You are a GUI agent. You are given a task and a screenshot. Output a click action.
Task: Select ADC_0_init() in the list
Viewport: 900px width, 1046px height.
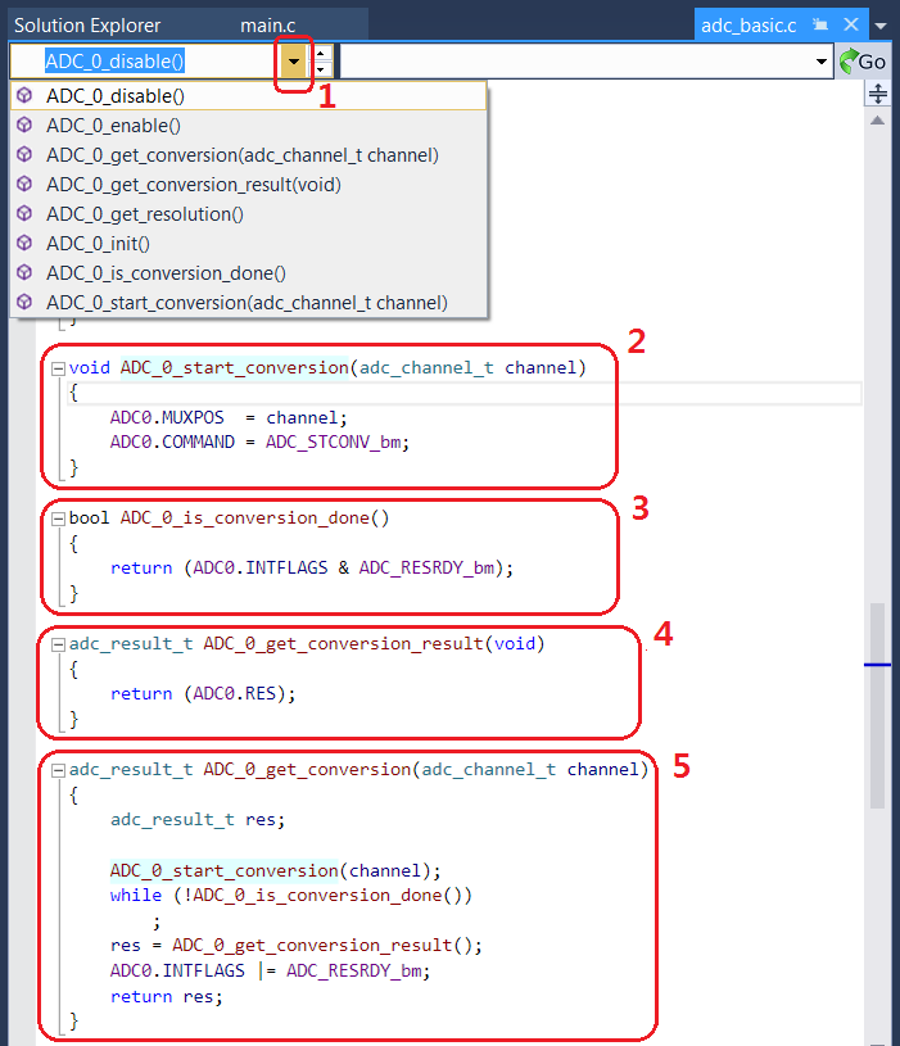[248, 243]
